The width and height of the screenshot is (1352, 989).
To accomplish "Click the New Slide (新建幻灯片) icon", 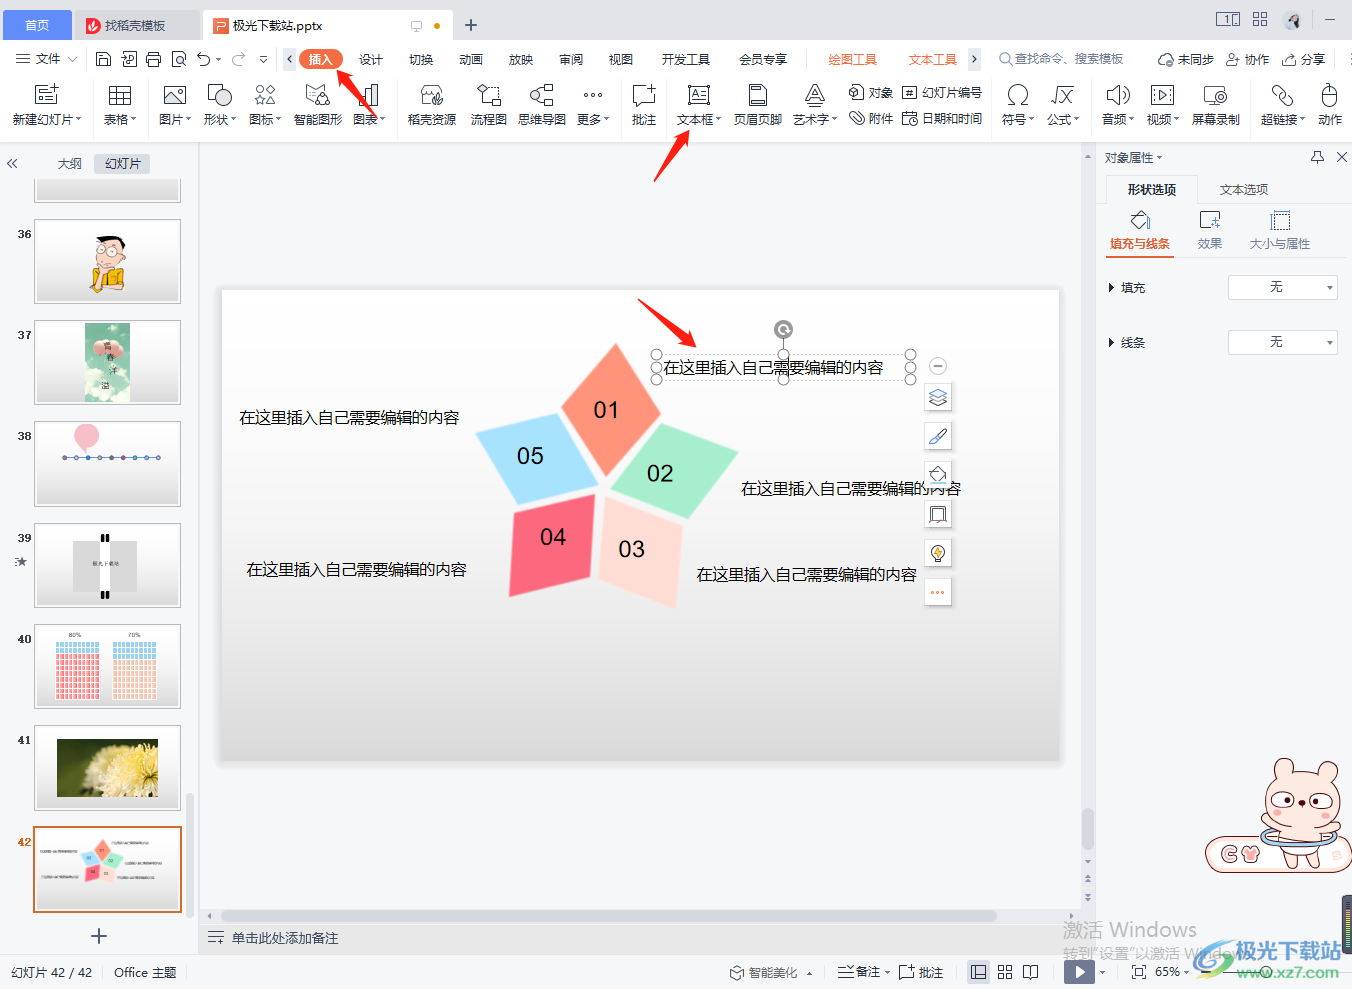I will pyautogui.click(x=47, y=95).
